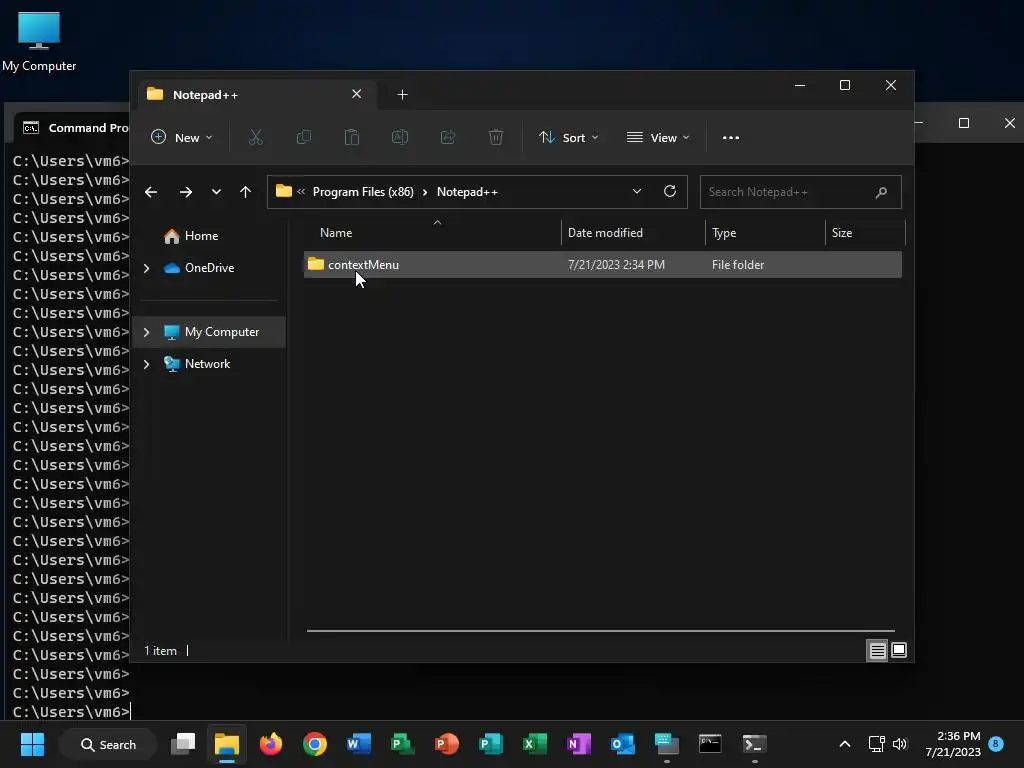Select Network in navigation pane
The image size is (1024, 768).
207,364
